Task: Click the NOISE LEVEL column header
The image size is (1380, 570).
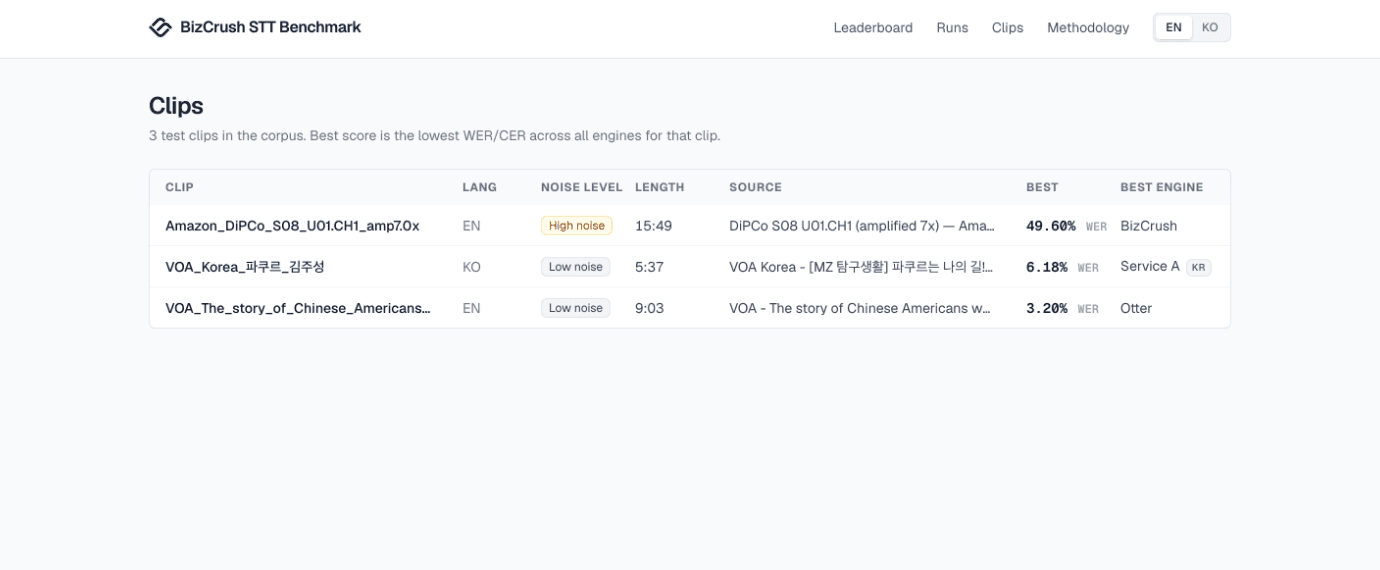Action: [x=582, y=187]
